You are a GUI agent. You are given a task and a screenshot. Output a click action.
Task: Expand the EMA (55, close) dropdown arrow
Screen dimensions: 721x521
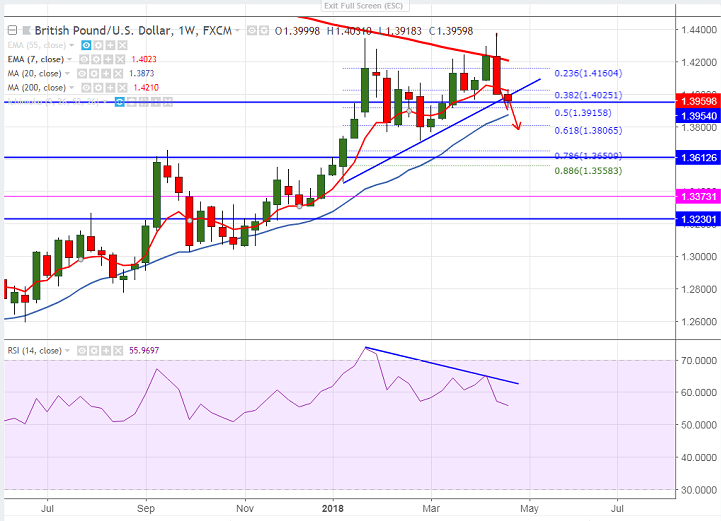coord(71,45)
